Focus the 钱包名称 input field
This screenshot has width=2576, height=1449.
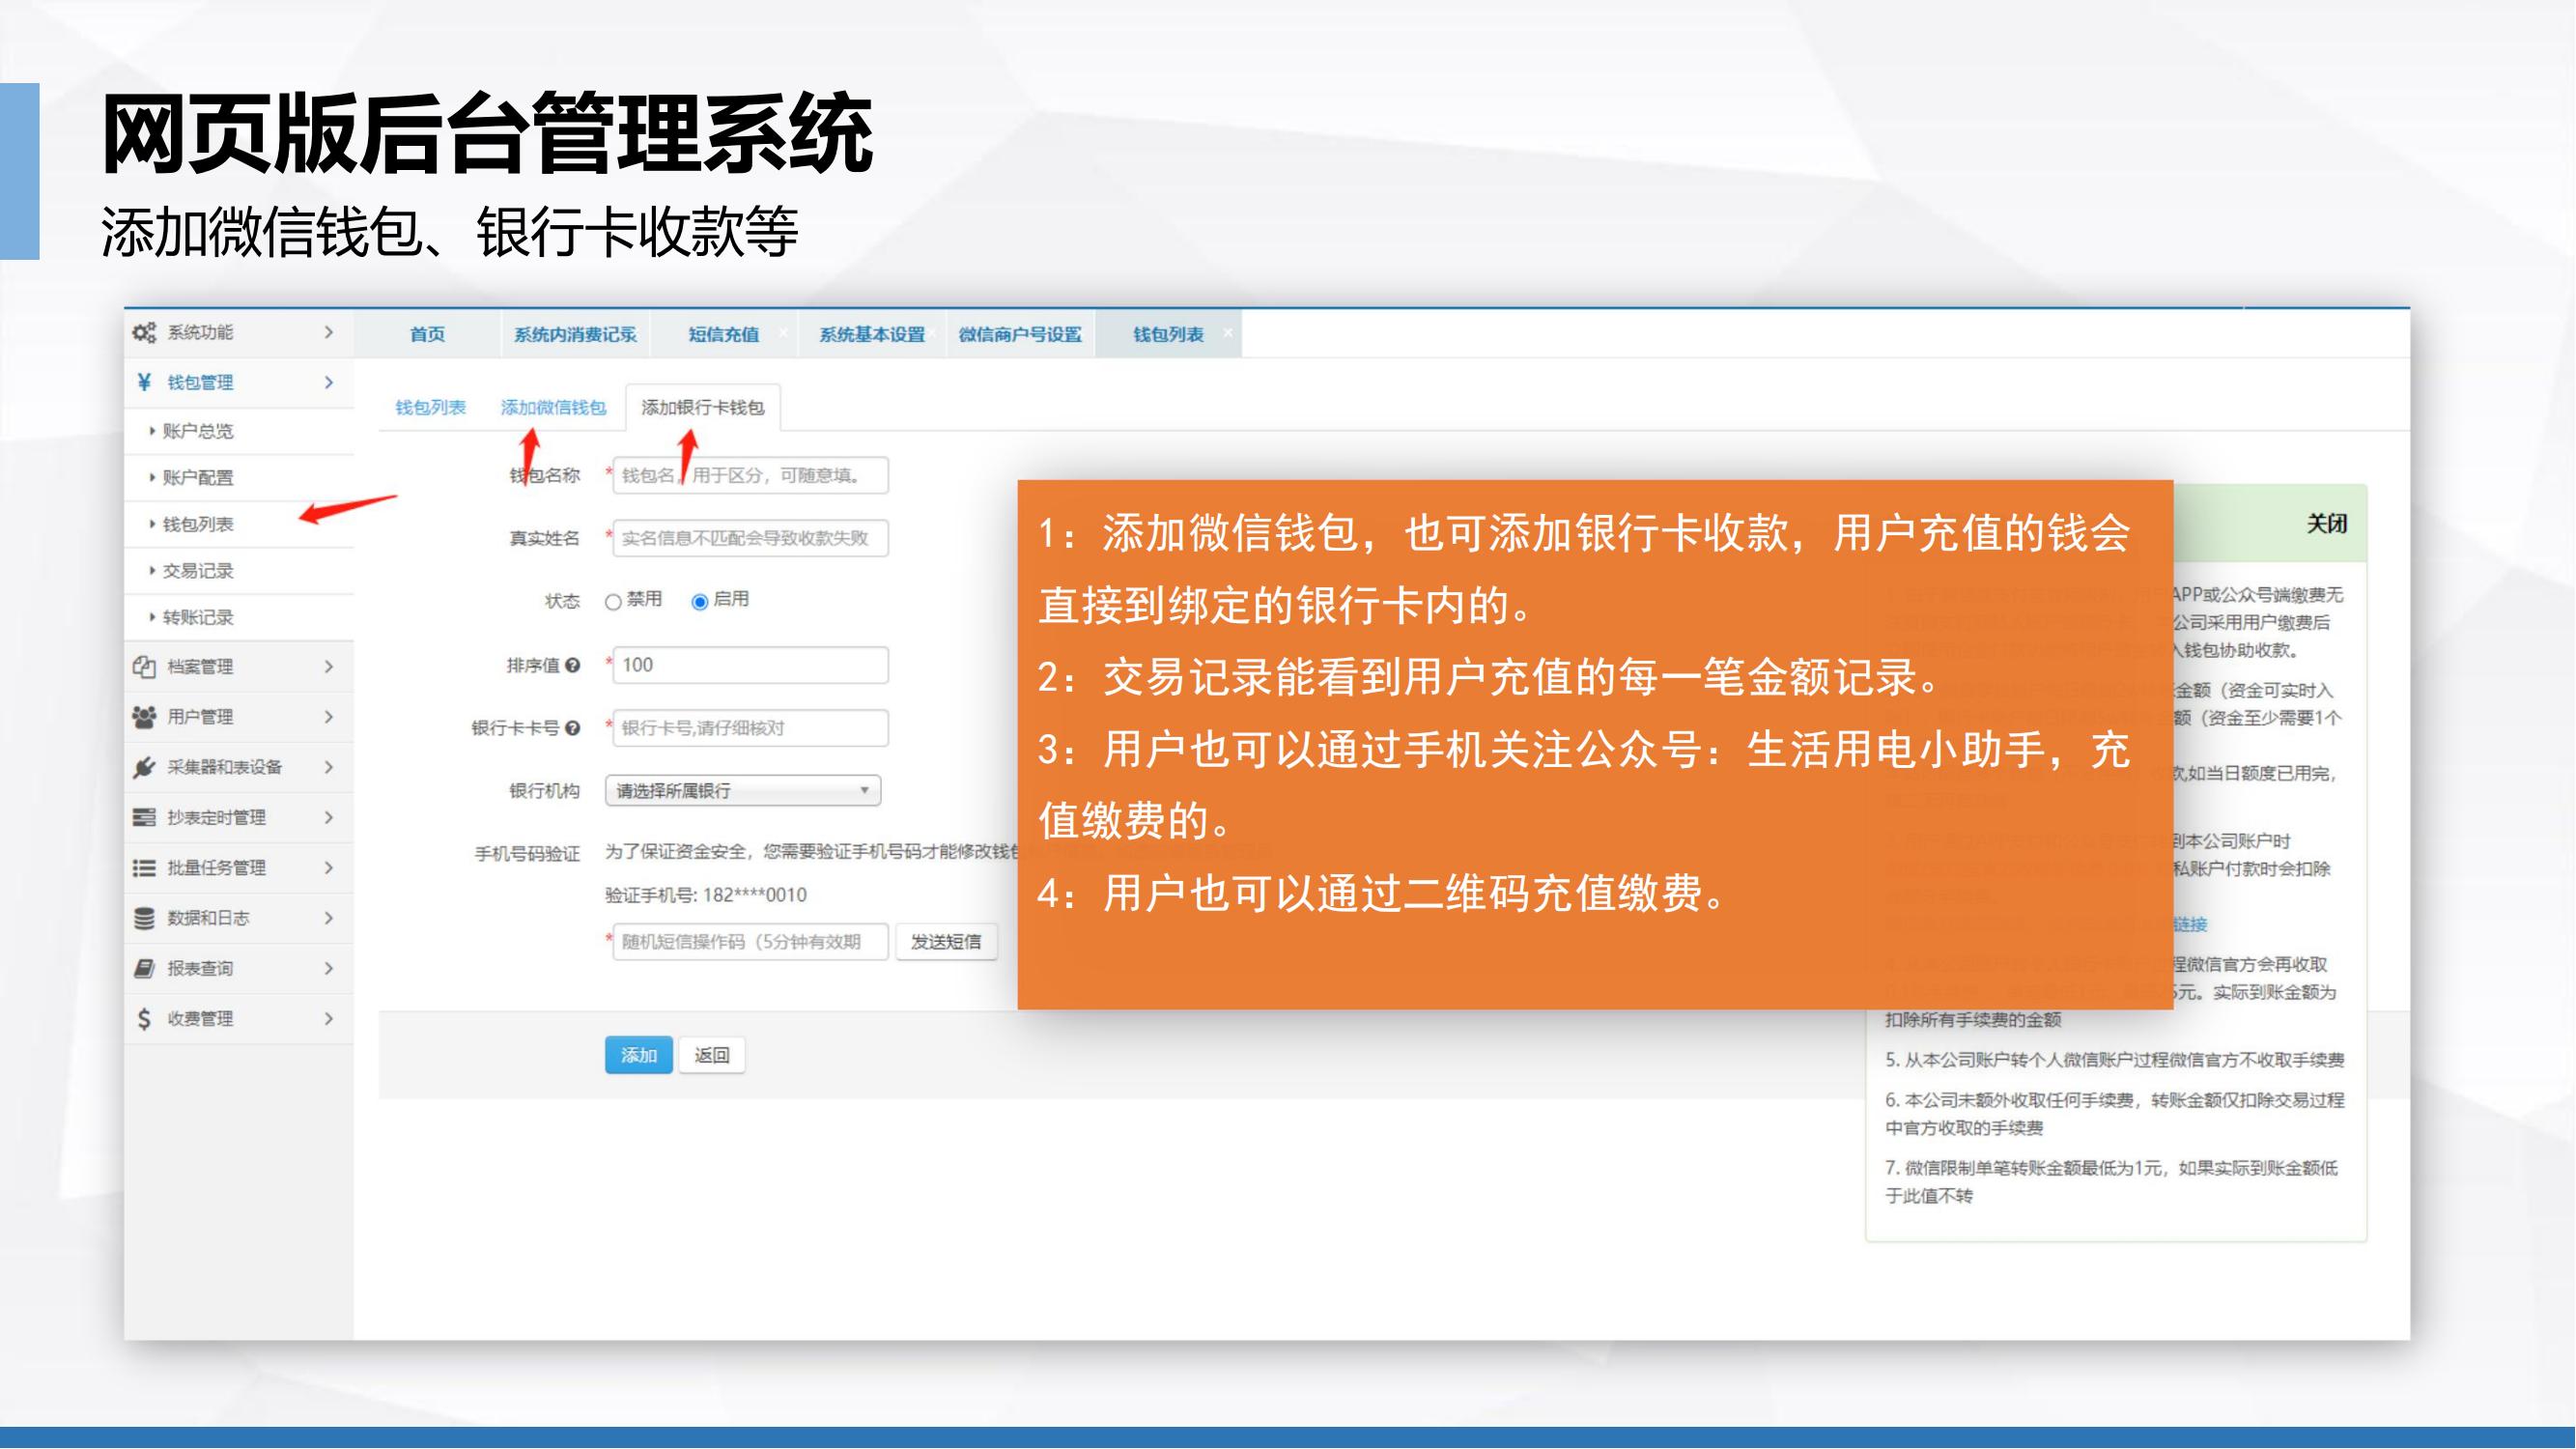(750, 475)
